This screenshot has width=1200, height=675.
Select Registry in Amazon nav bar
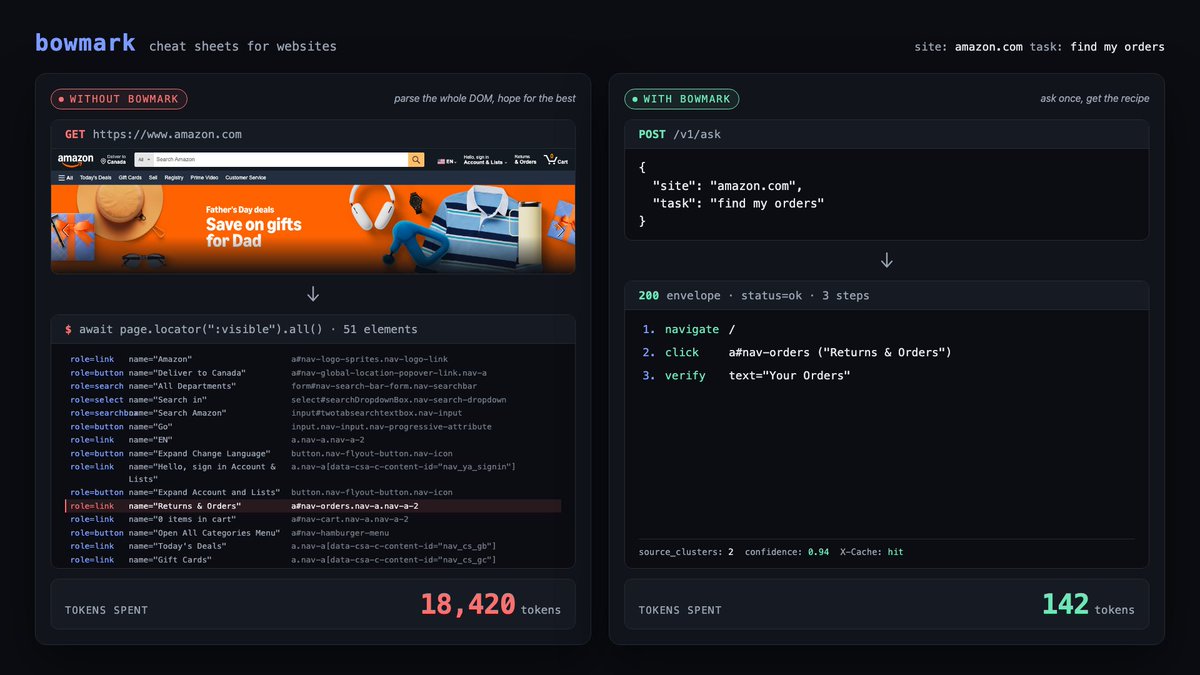174,177
